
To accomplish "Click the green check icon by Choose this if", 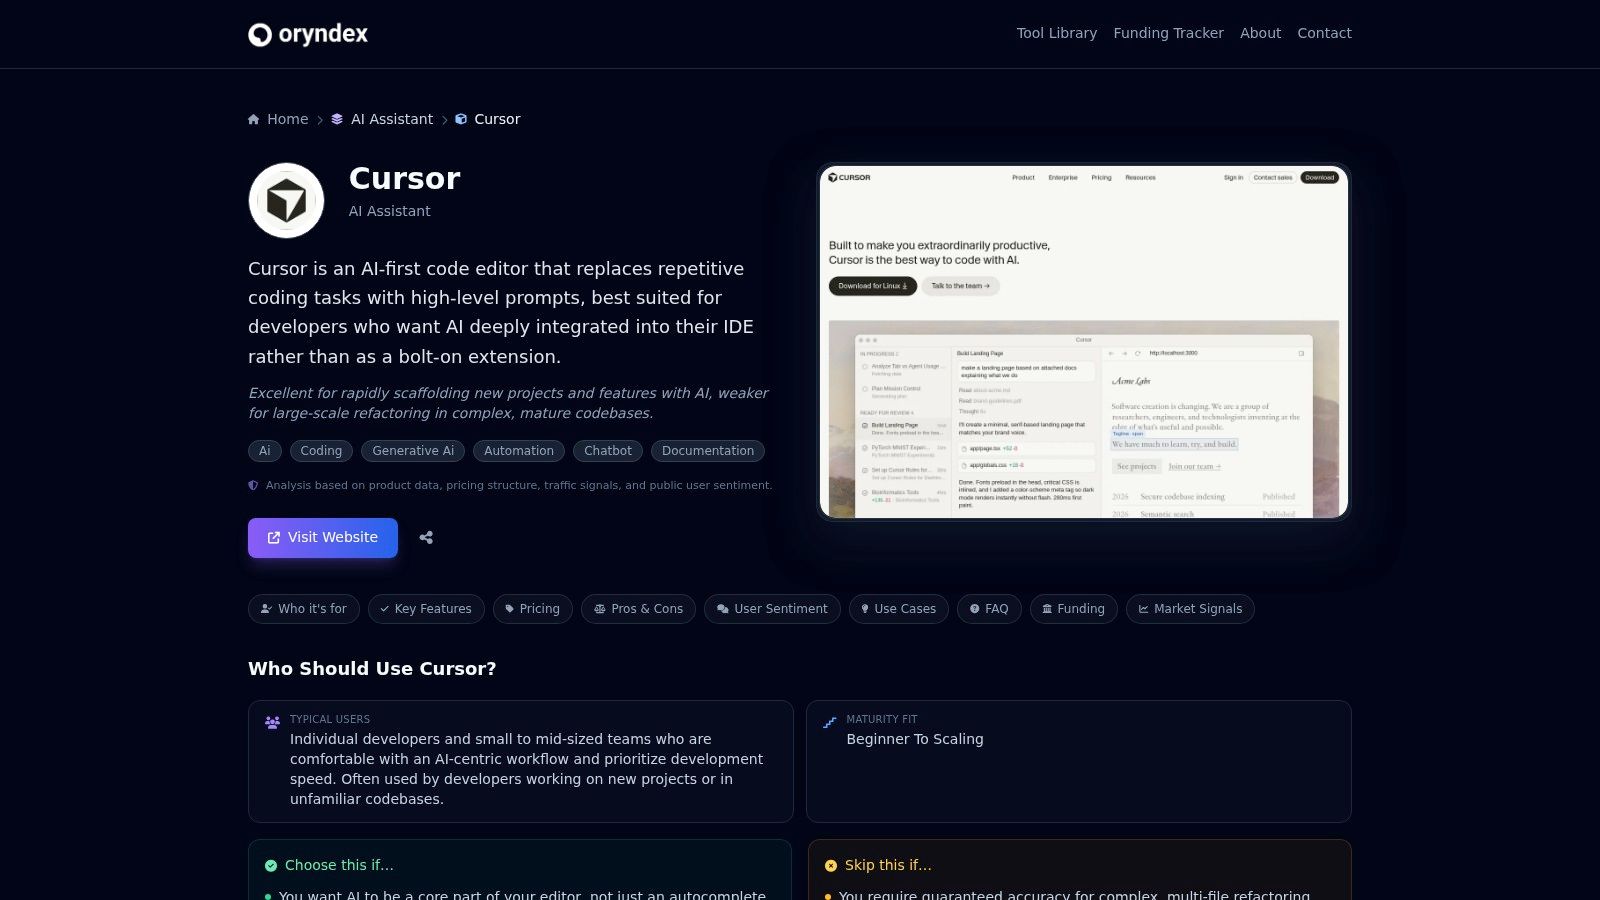I will click(x=271, y=866).
